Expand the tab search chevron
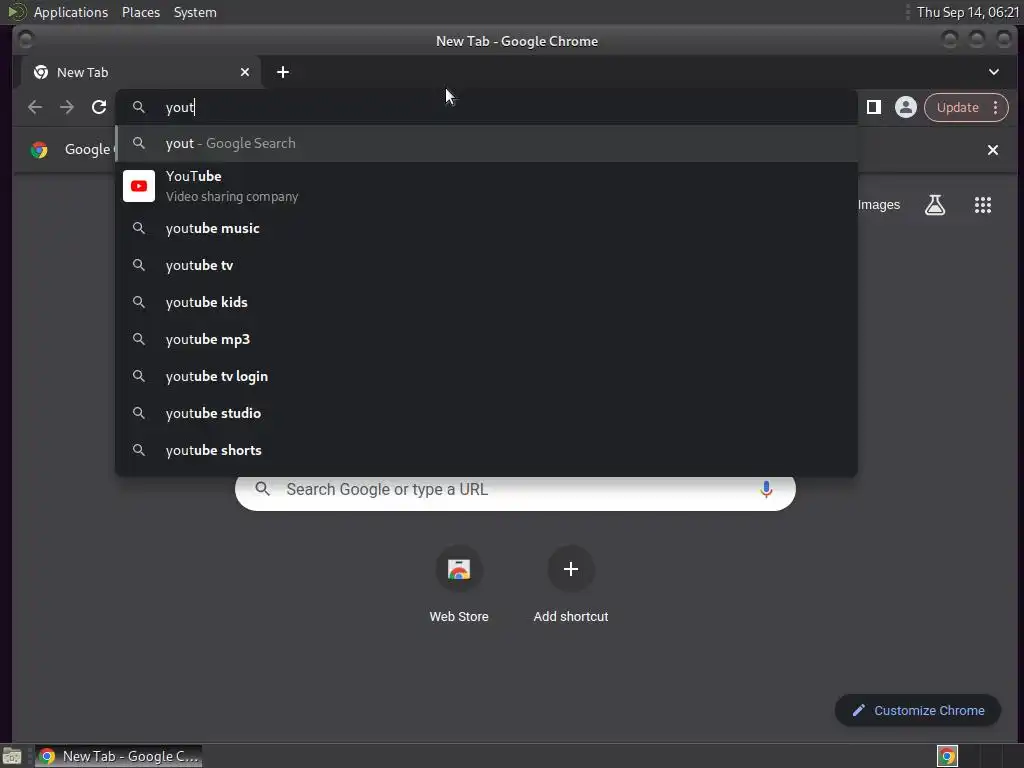 tap(994, 72)
